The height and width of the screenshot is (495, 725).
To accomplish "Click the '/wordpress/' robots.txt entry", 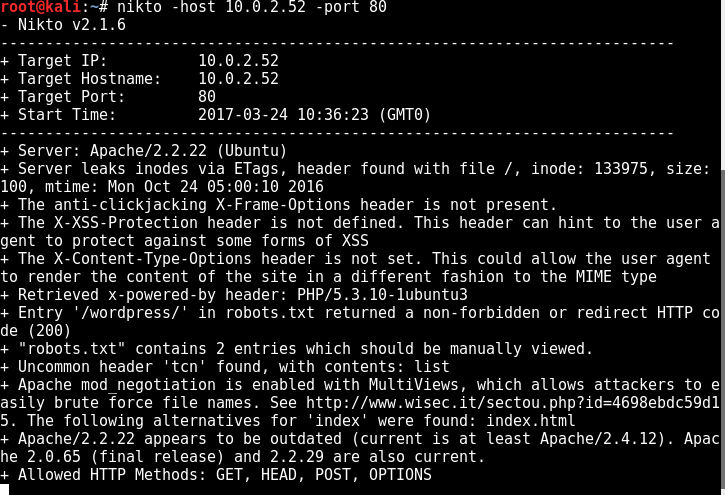I will (130, 313).
